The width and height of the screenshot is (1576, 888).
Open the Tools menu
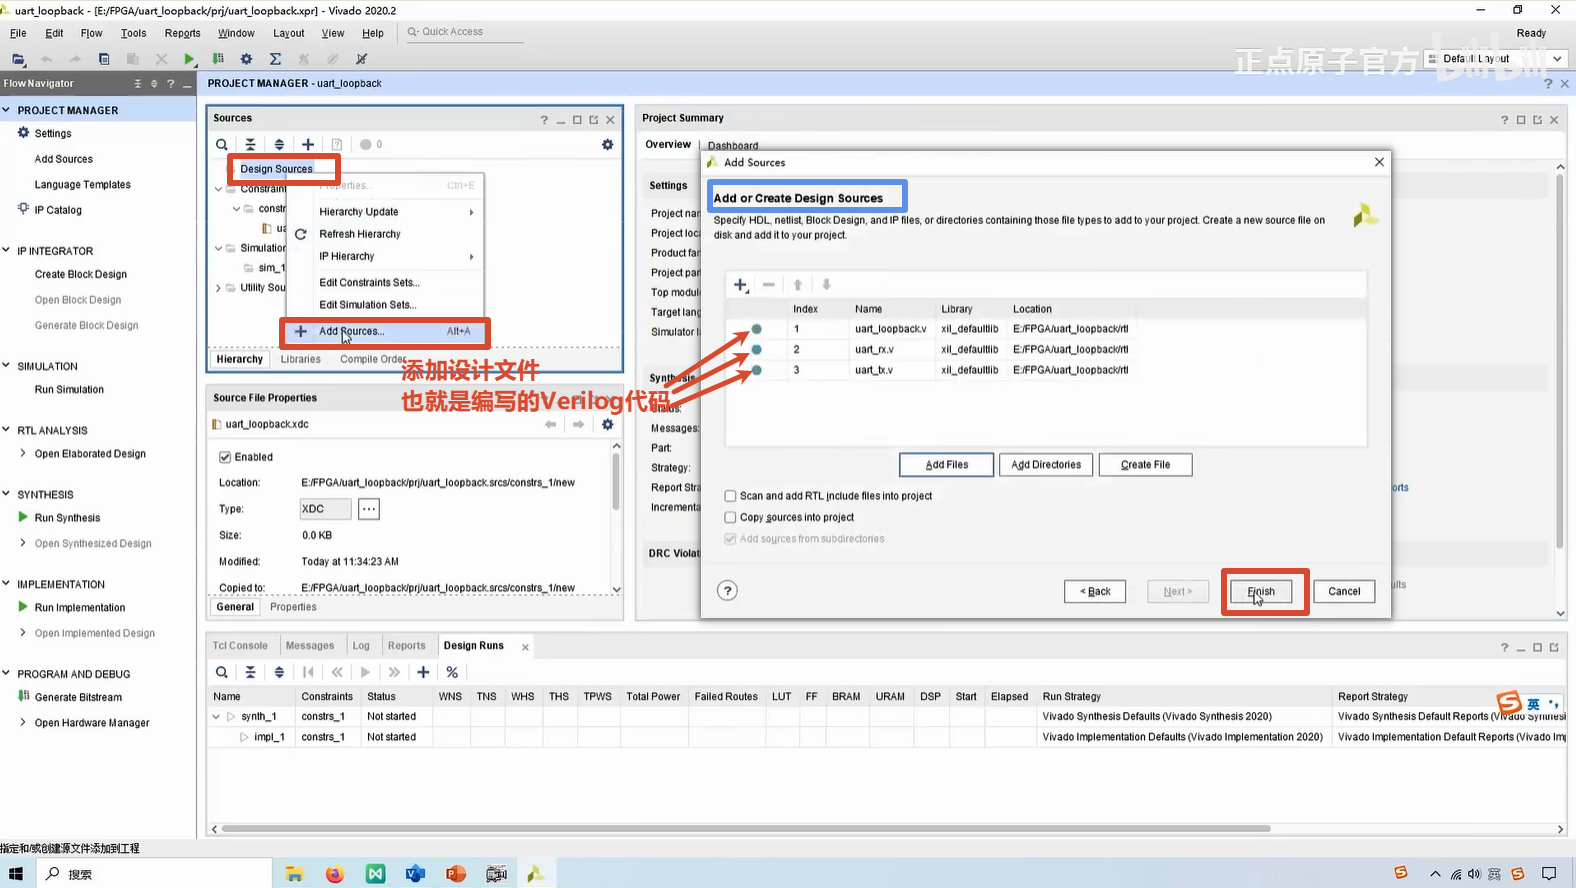134,33
